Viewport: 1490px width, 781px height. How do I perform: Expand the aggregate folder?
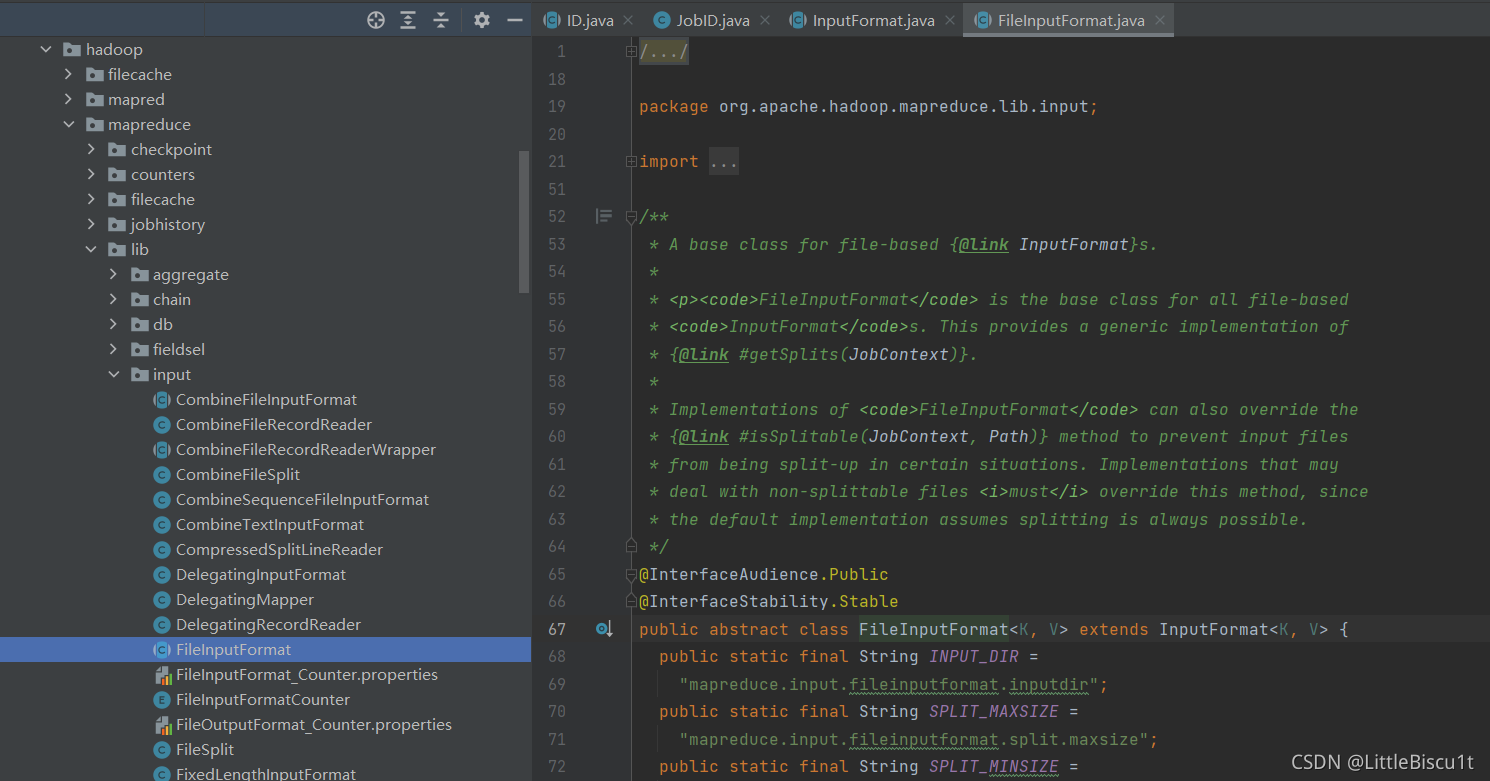coord(113,274)
